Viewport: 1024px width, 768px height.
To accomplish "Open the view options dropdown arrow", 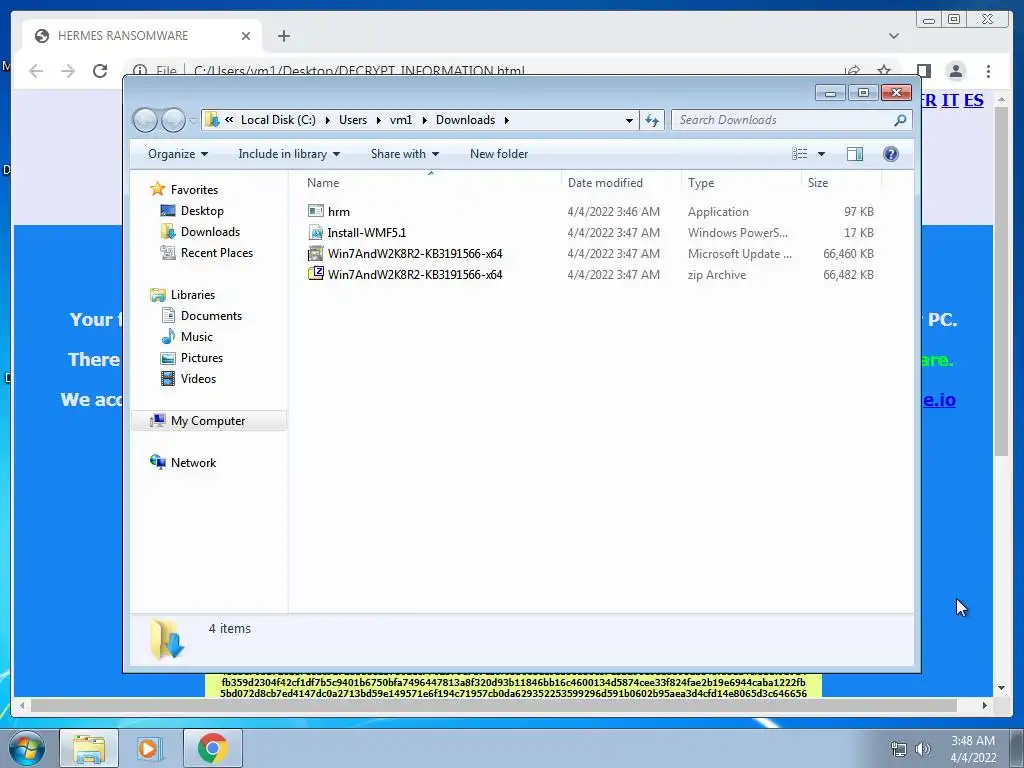I will coord(822,154).
